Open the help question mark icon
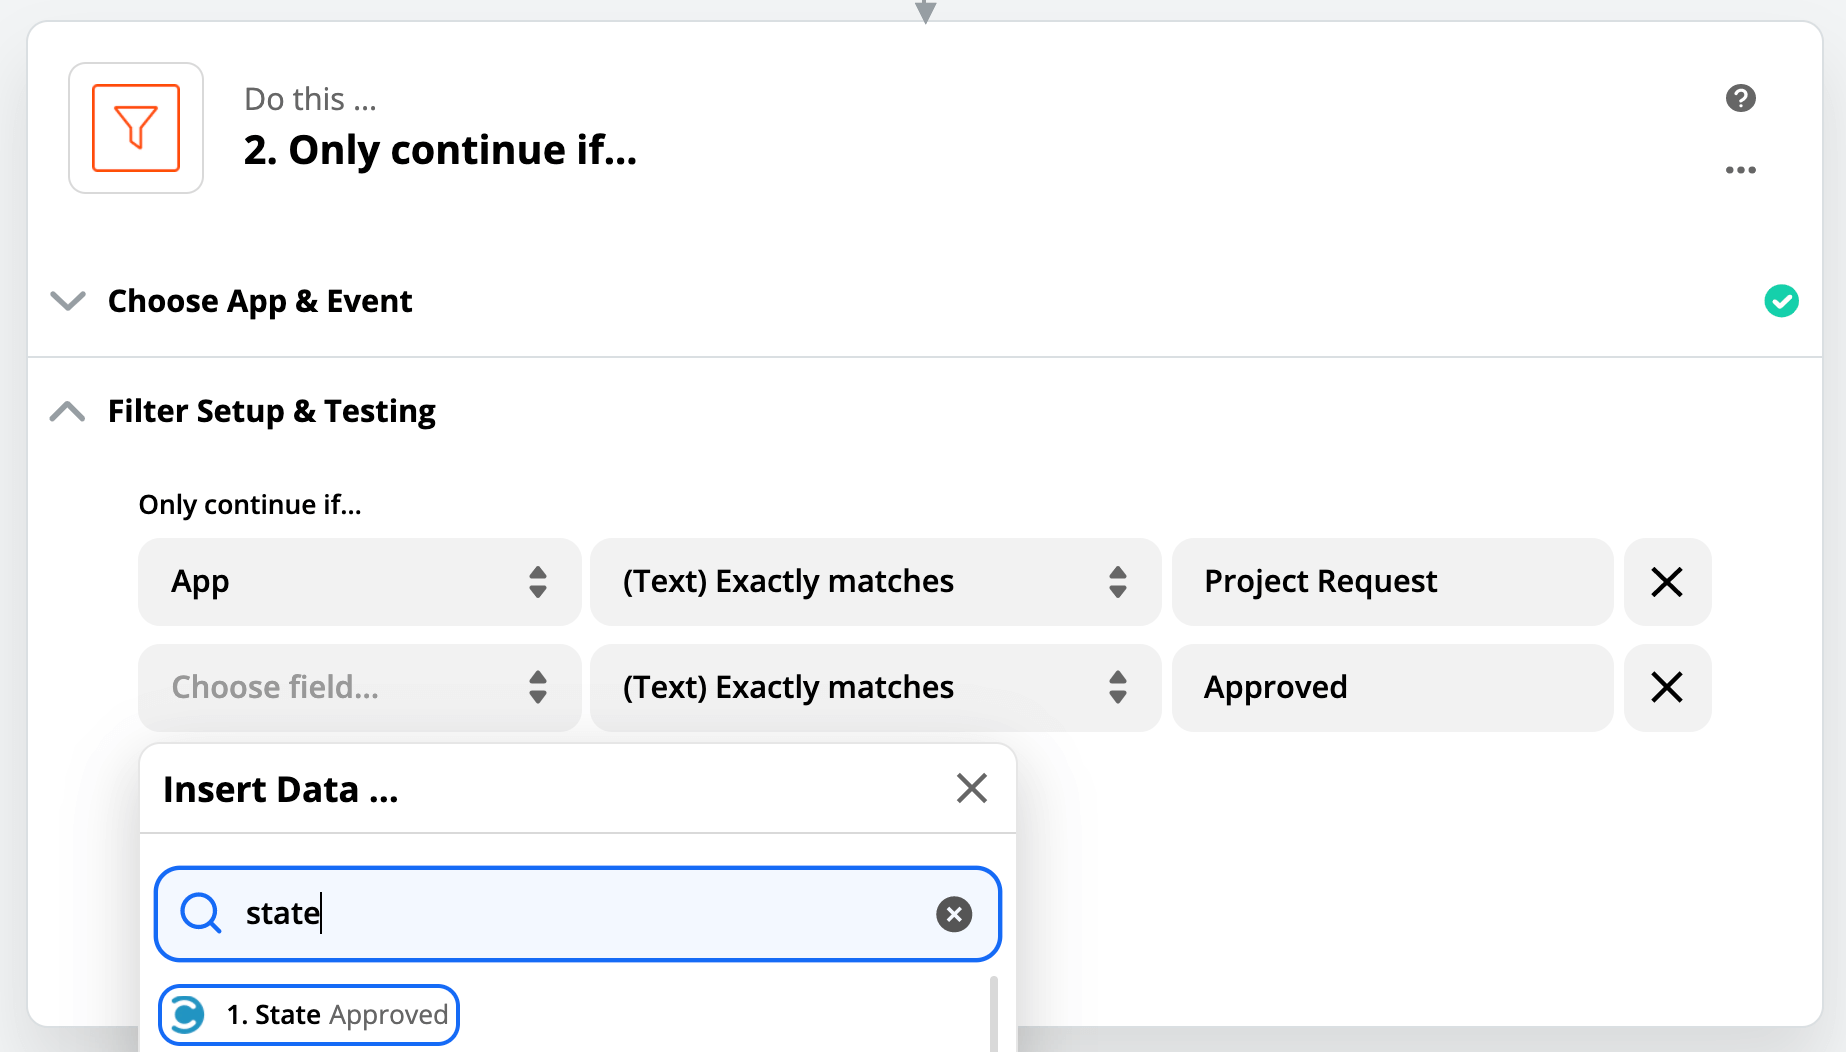Image resolution: width=1846 pixels, height=1052 pixels. pos(1740,98)
